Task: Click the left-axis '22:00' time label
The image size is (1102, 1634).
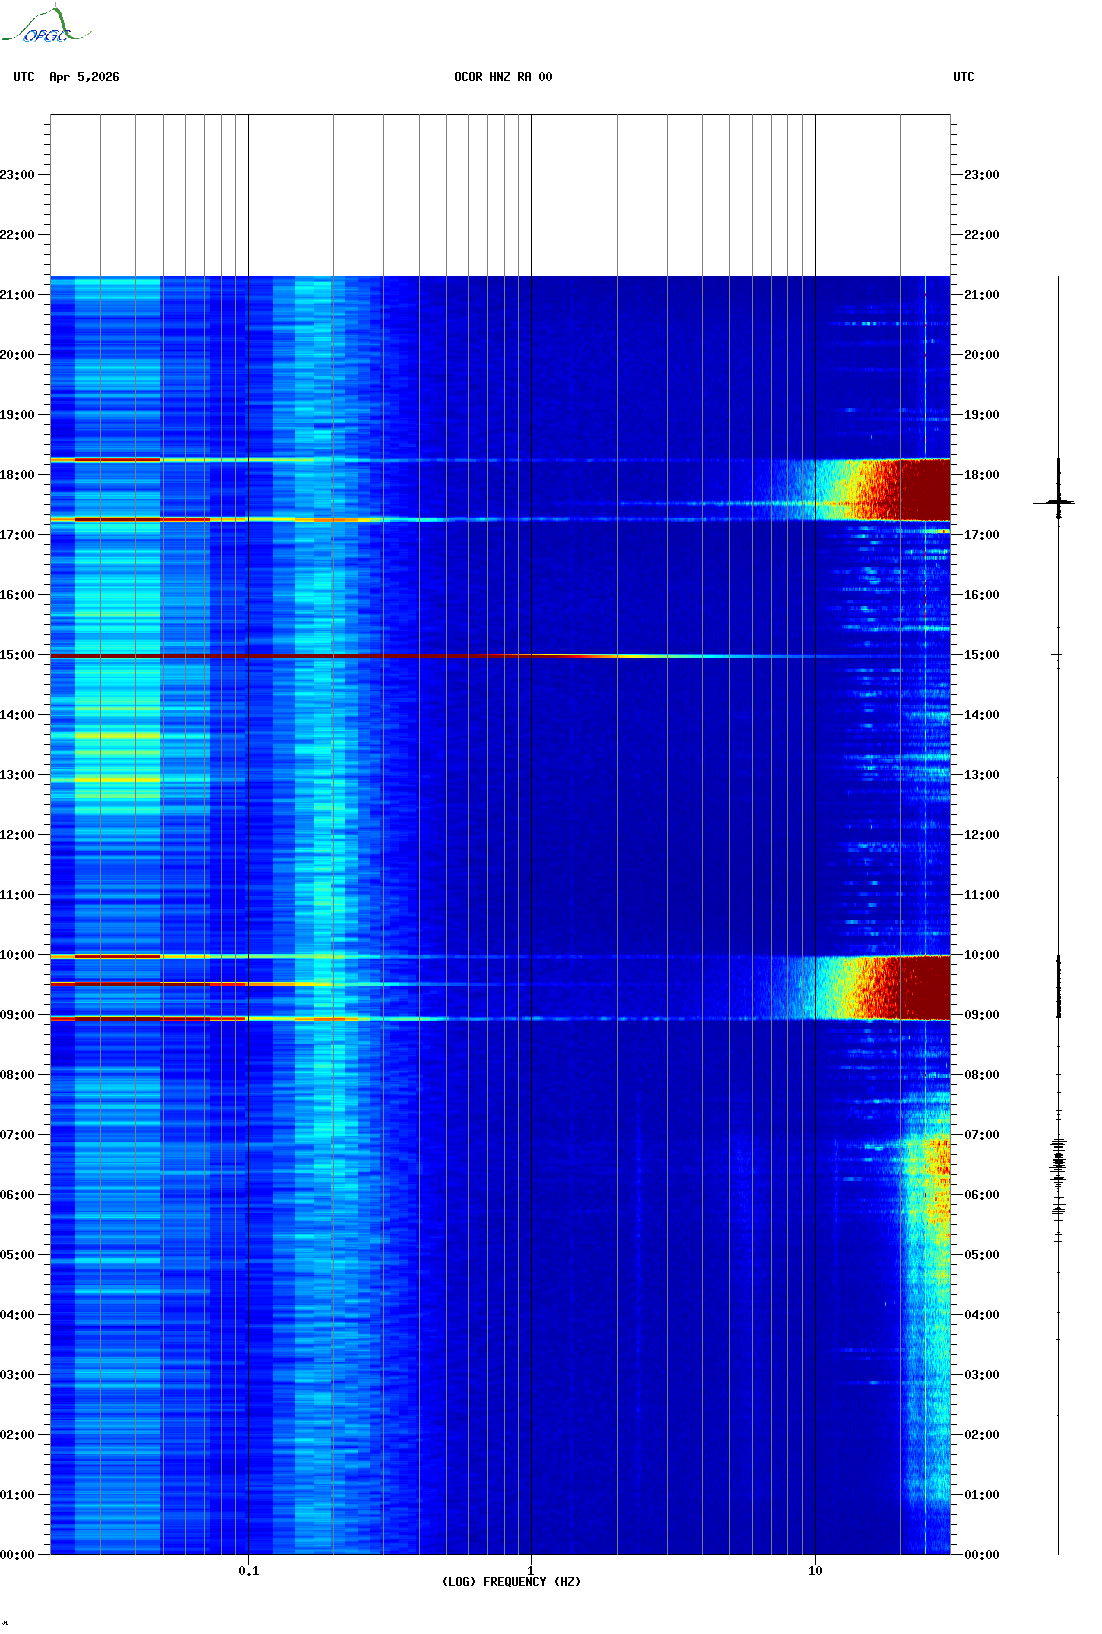Action: pos(17,235)
